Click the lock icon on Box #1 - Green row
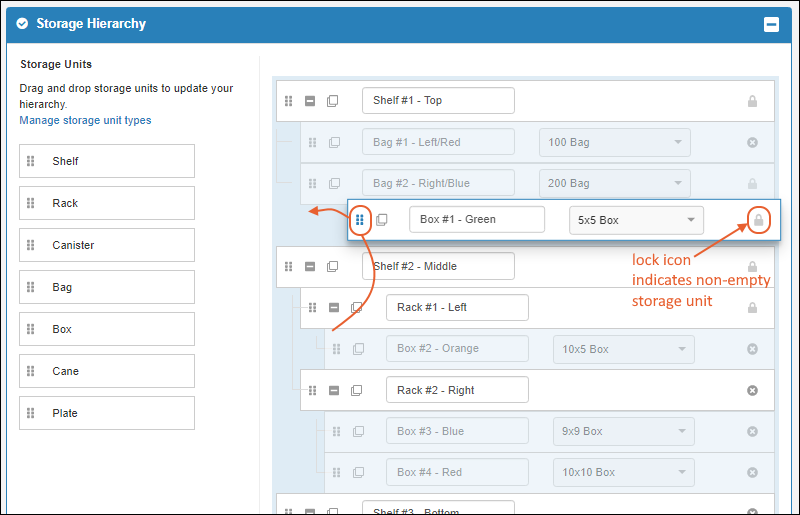Screen dimensions: 800x515 pyautogui.click(x=758, y=220)
